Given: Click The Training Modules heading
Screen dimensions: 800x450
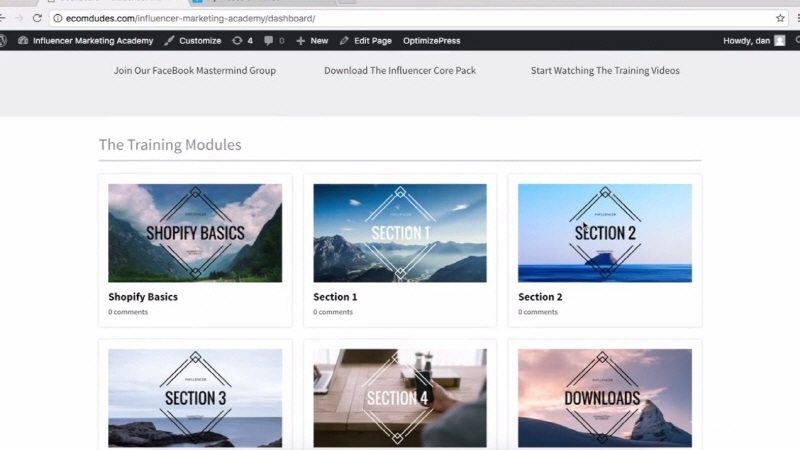Looking at the screenshot, I should coord(170,145).
